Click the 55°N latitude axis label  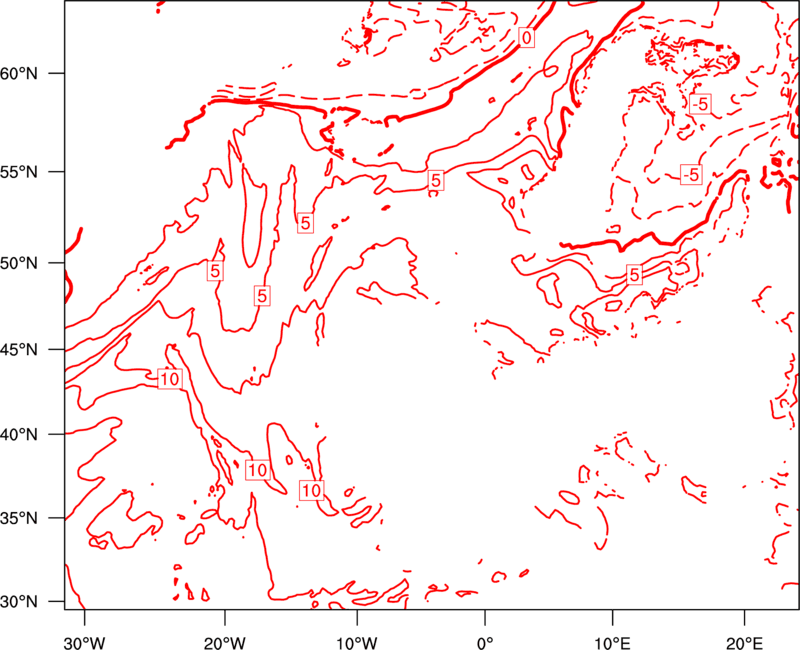click(19, 172)
